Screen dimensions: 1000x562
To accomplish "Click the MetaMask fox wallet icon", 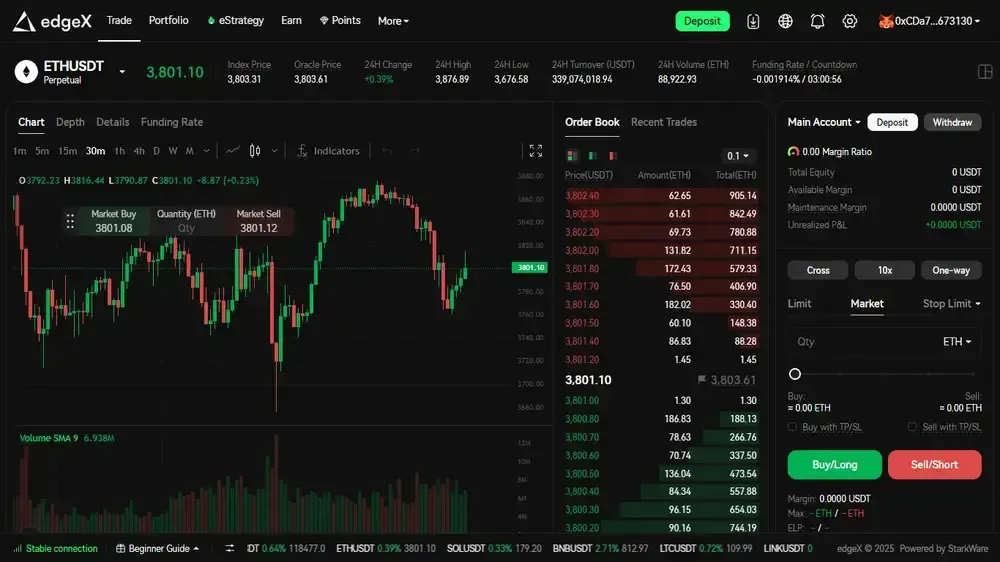I will click(x=886, y=21).
